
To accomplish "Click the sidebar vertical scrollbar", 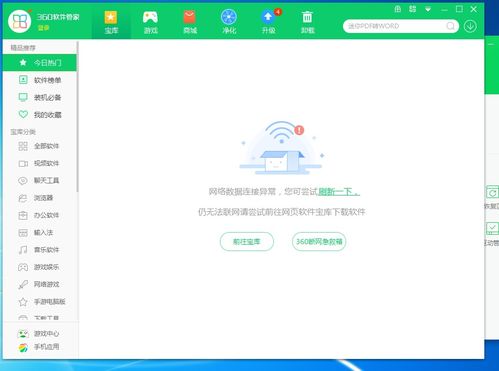I will click(x=77, y=117).
